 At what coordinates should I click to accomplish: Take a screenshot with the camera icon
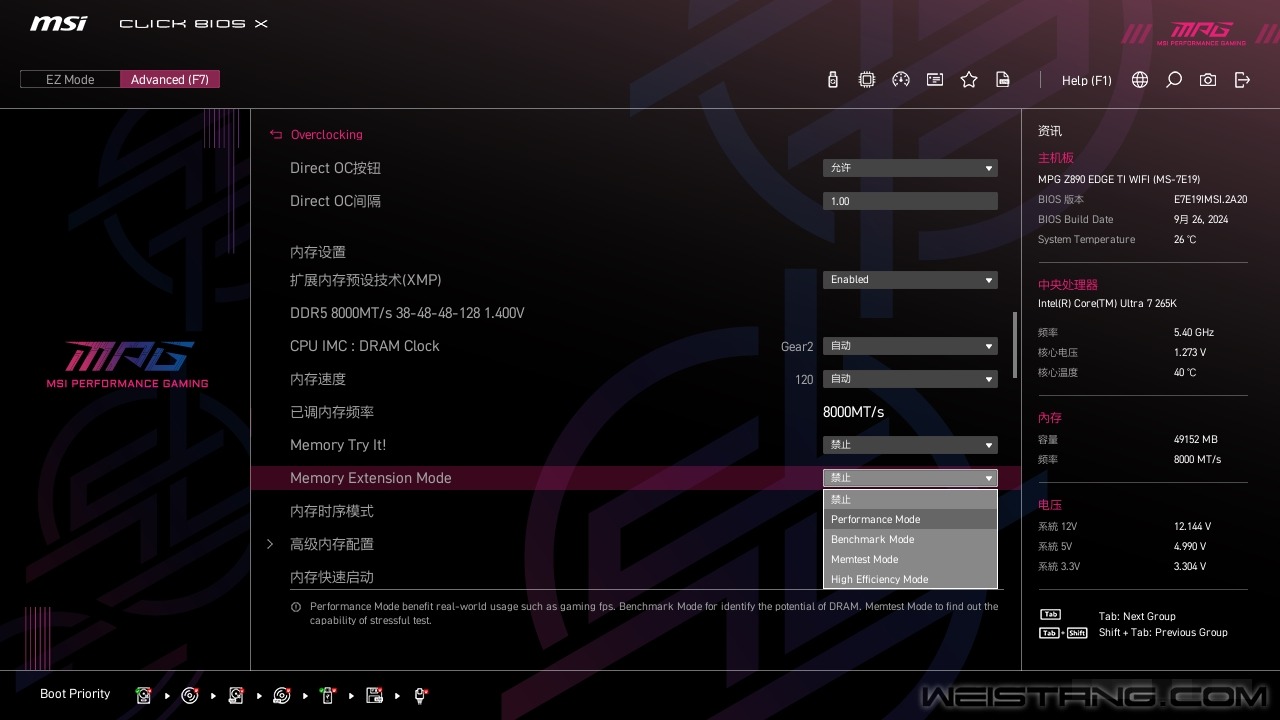click(1208, 80)
